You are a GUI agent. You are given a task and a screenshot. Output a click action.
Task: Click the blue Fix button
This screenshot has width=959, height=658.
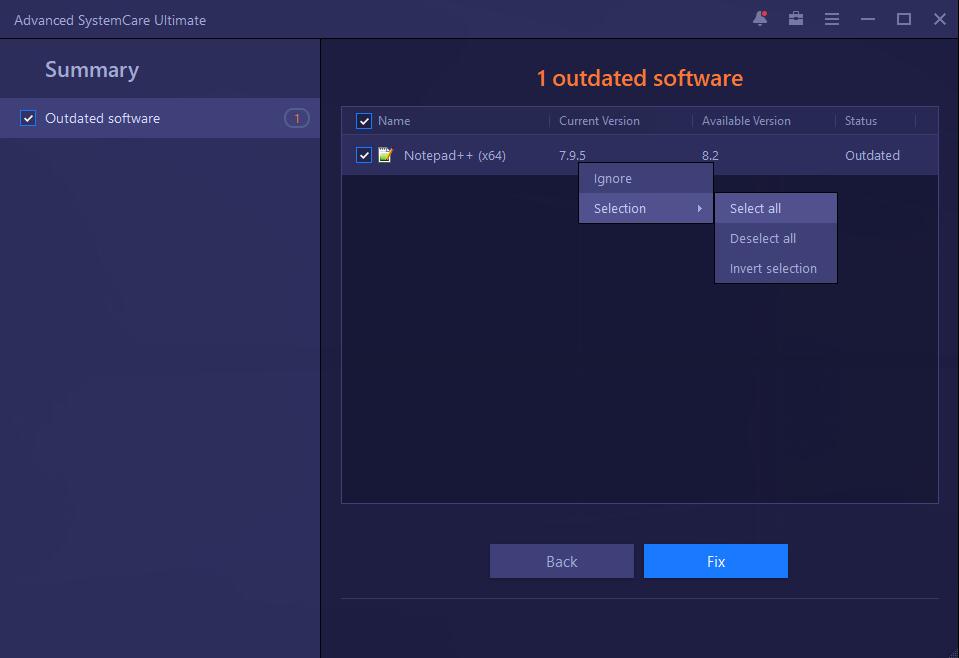[716, 561]
